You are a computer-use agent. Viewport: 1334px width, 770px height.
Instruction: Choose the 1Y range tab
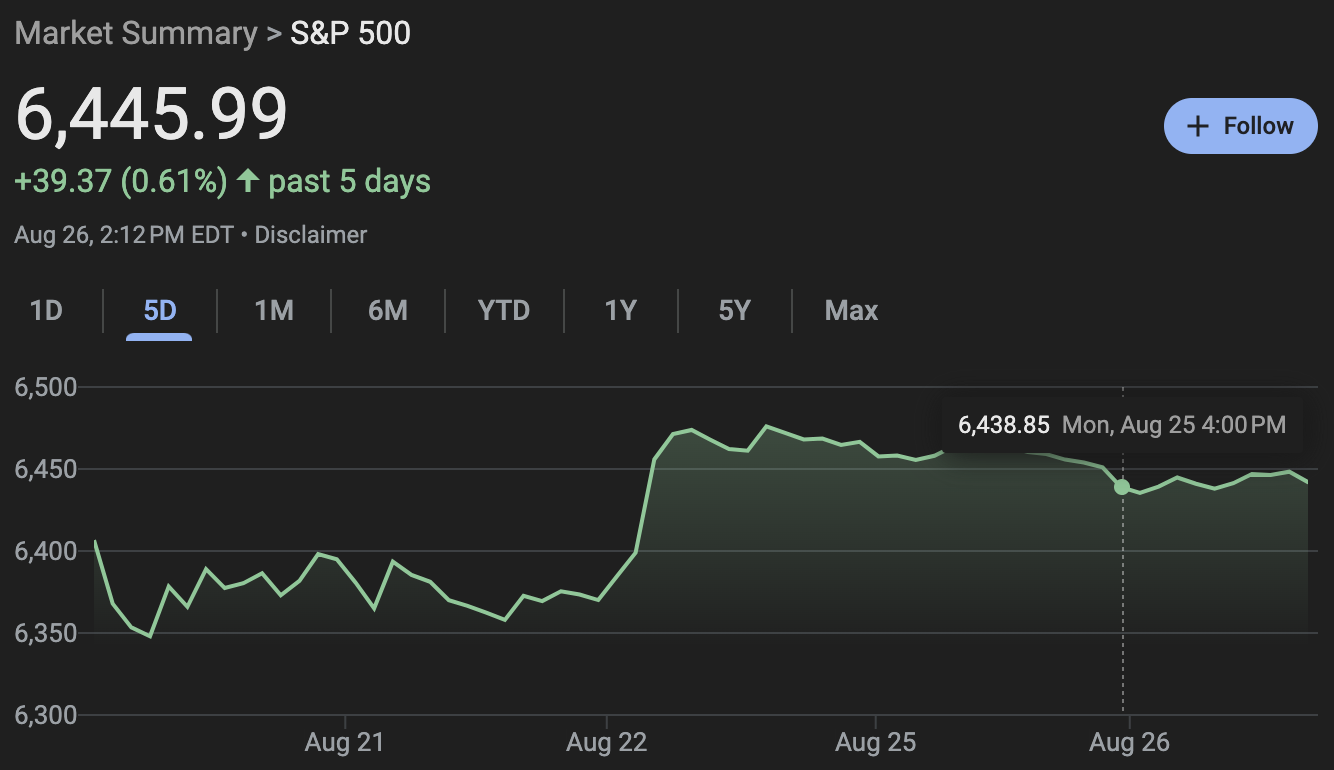[x=621, y=311]
